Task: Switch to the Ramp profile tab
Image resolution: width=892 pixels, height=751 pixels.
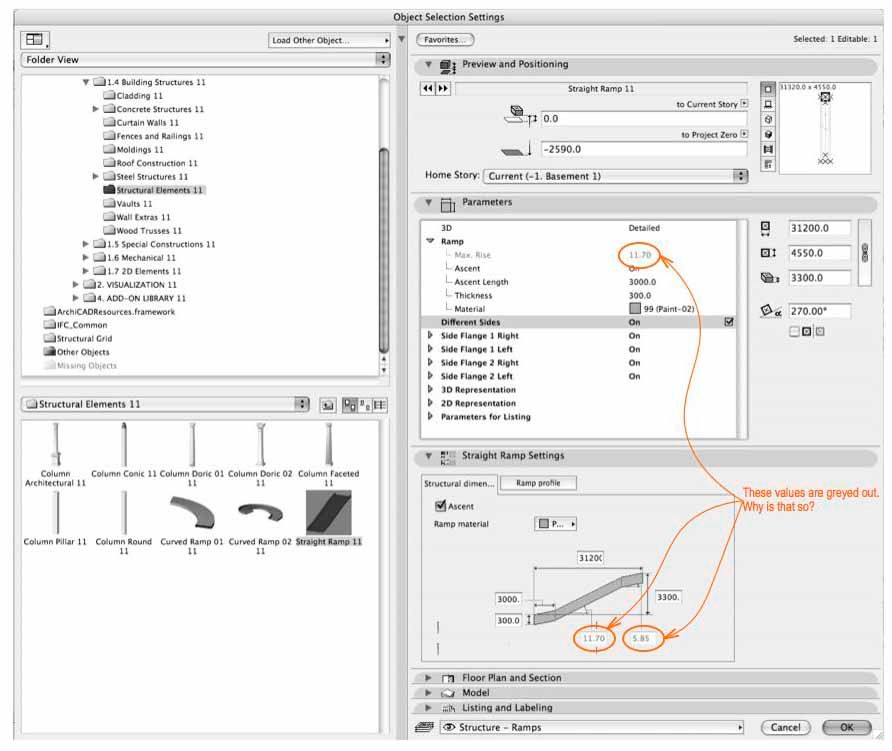Action: [538, 483]
